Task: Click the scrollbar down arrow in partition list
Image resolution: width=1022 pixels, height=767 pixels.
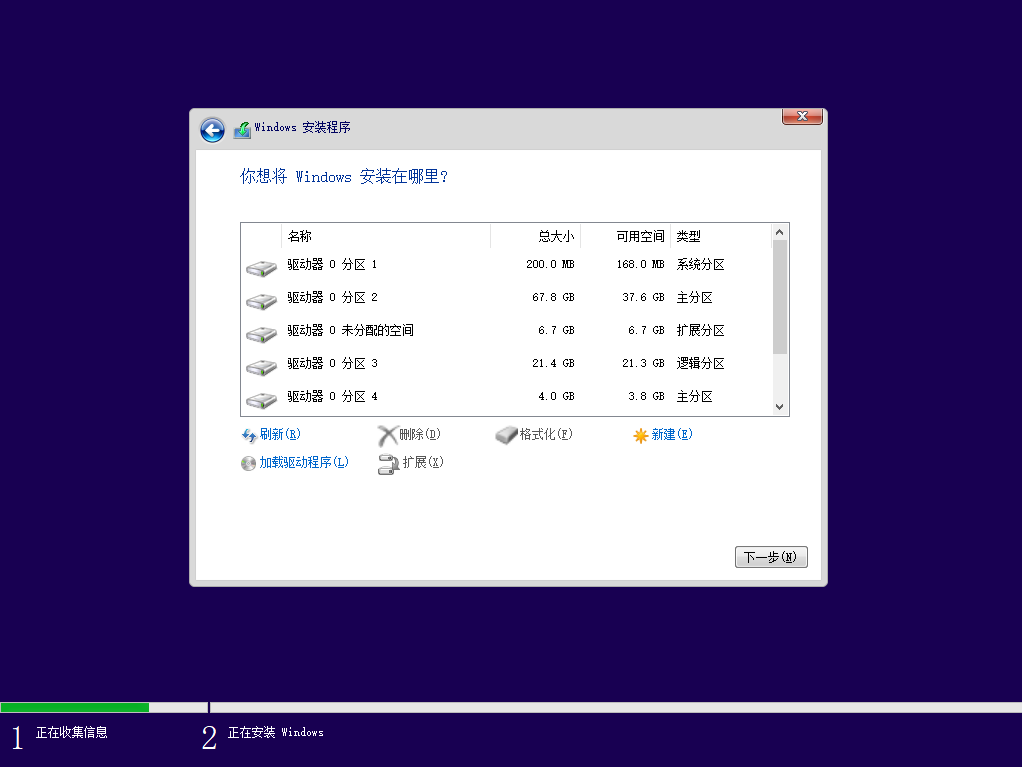Action: tap(780, 408)
